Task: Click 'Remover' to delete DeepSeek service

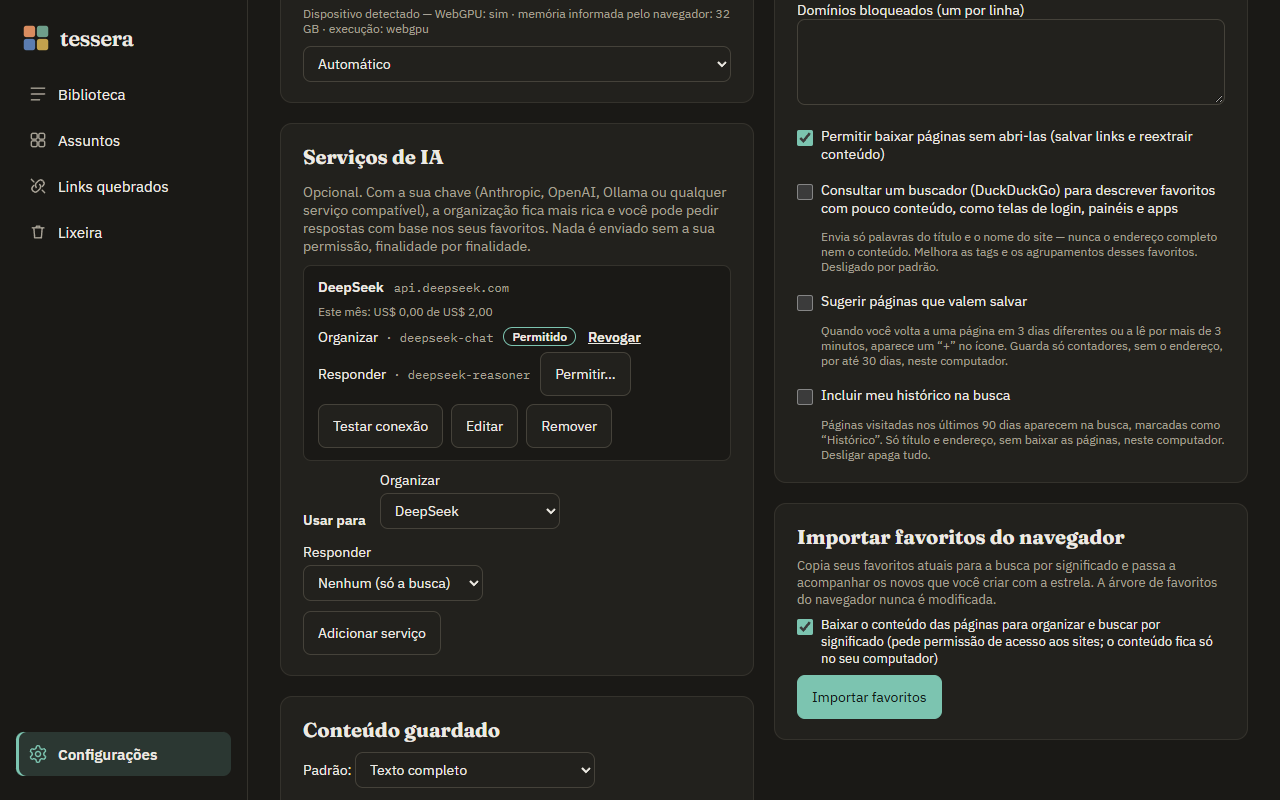Action: pos(569,426)
